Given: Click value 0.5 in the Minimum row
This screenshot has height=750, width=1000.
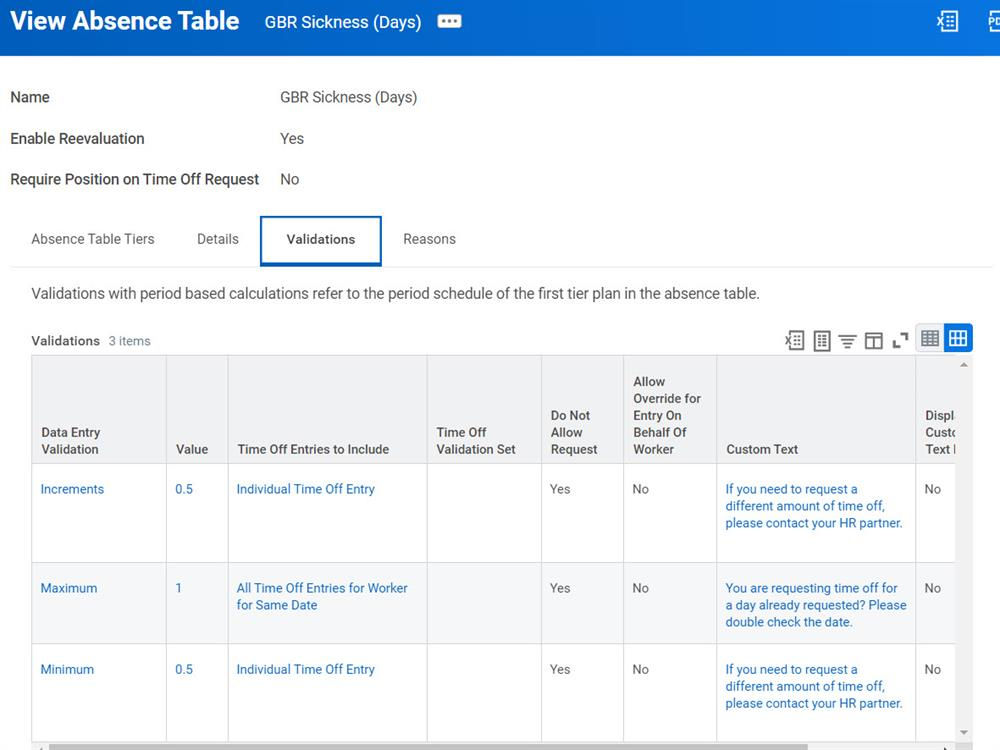Looking at the screenshot, I should [184, 670].
